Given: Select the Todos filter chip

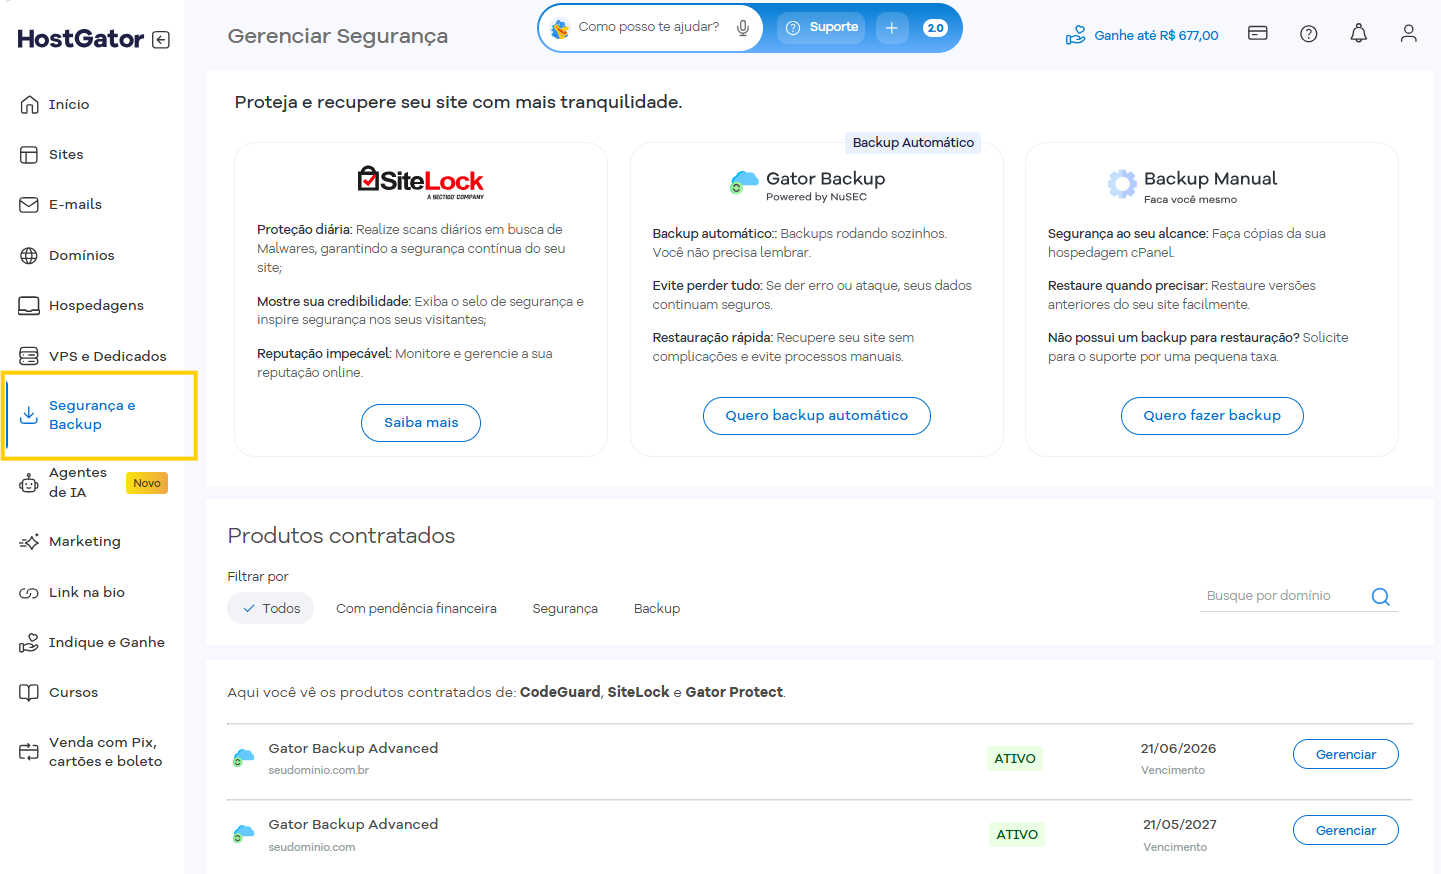Looking at the screenshot, I should (x=271, y=608).
